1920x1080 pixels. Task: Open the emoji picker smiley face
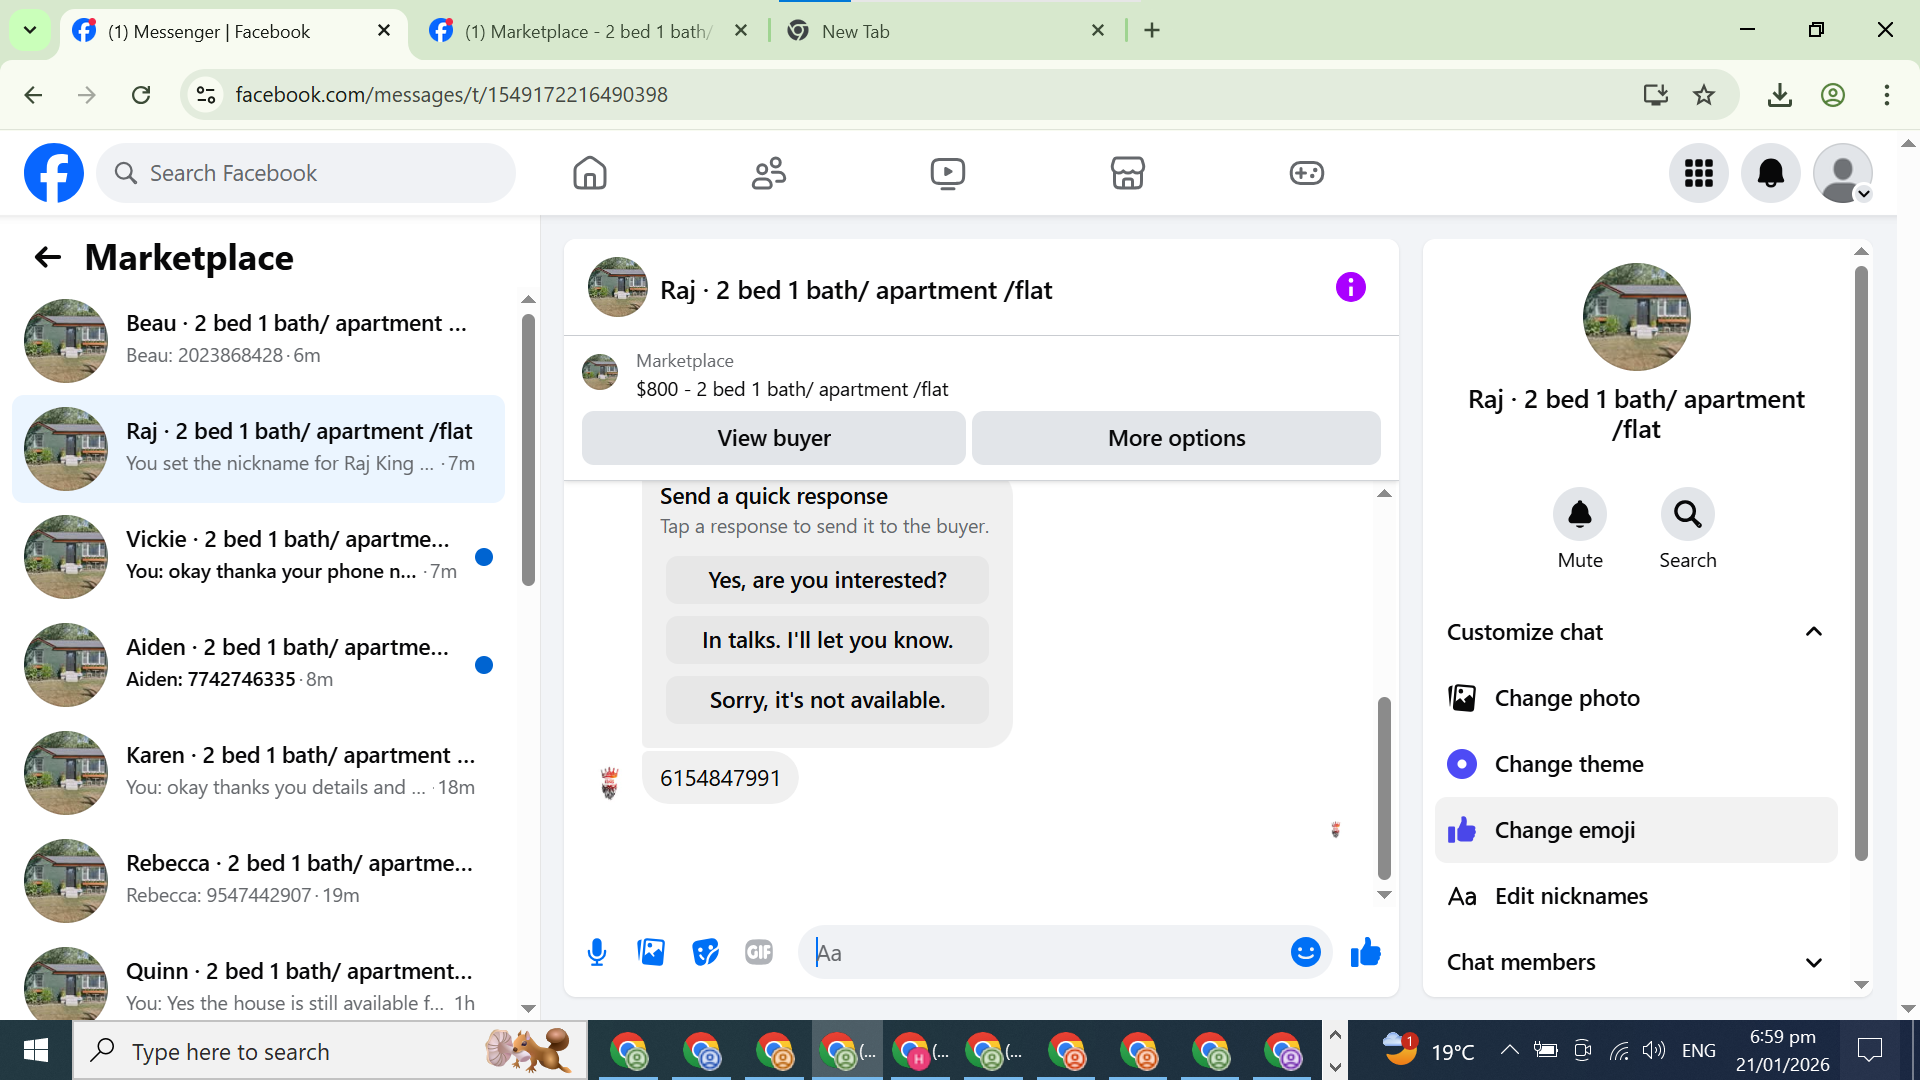tap(1305, 952)
